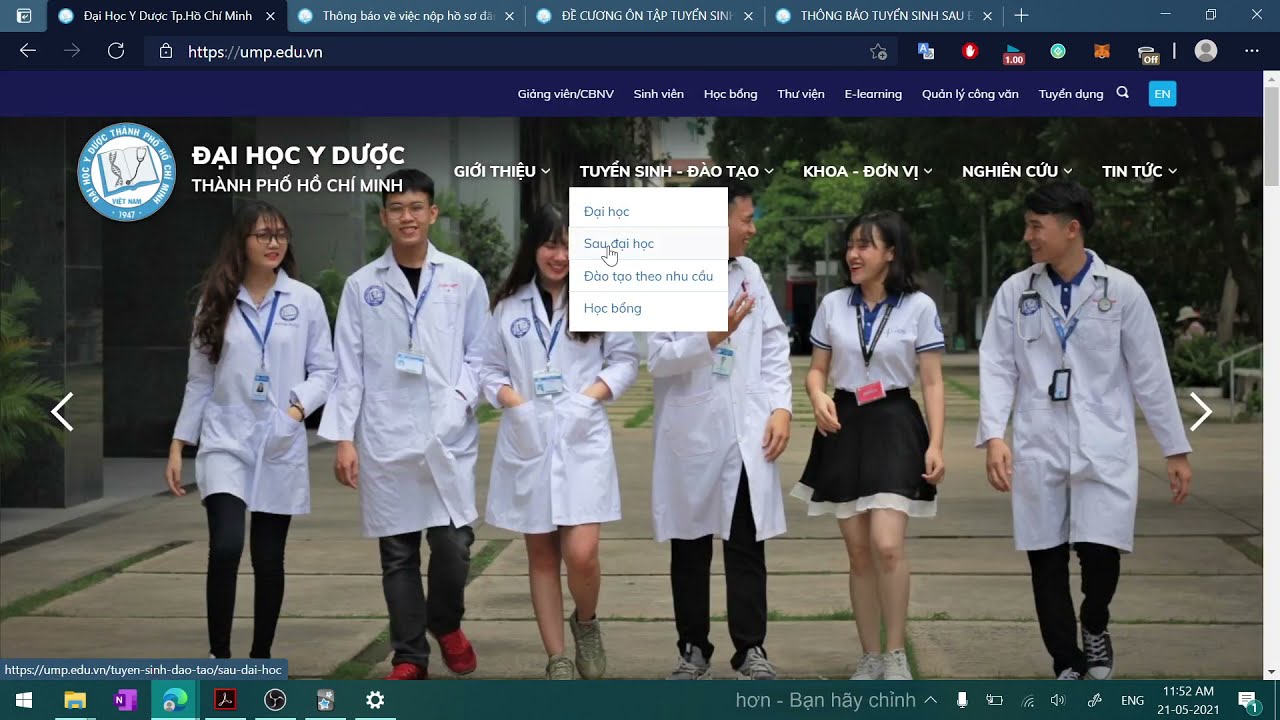Add this page to favorites
Screen dimensions: 1280x720
[x=878, y=52]
